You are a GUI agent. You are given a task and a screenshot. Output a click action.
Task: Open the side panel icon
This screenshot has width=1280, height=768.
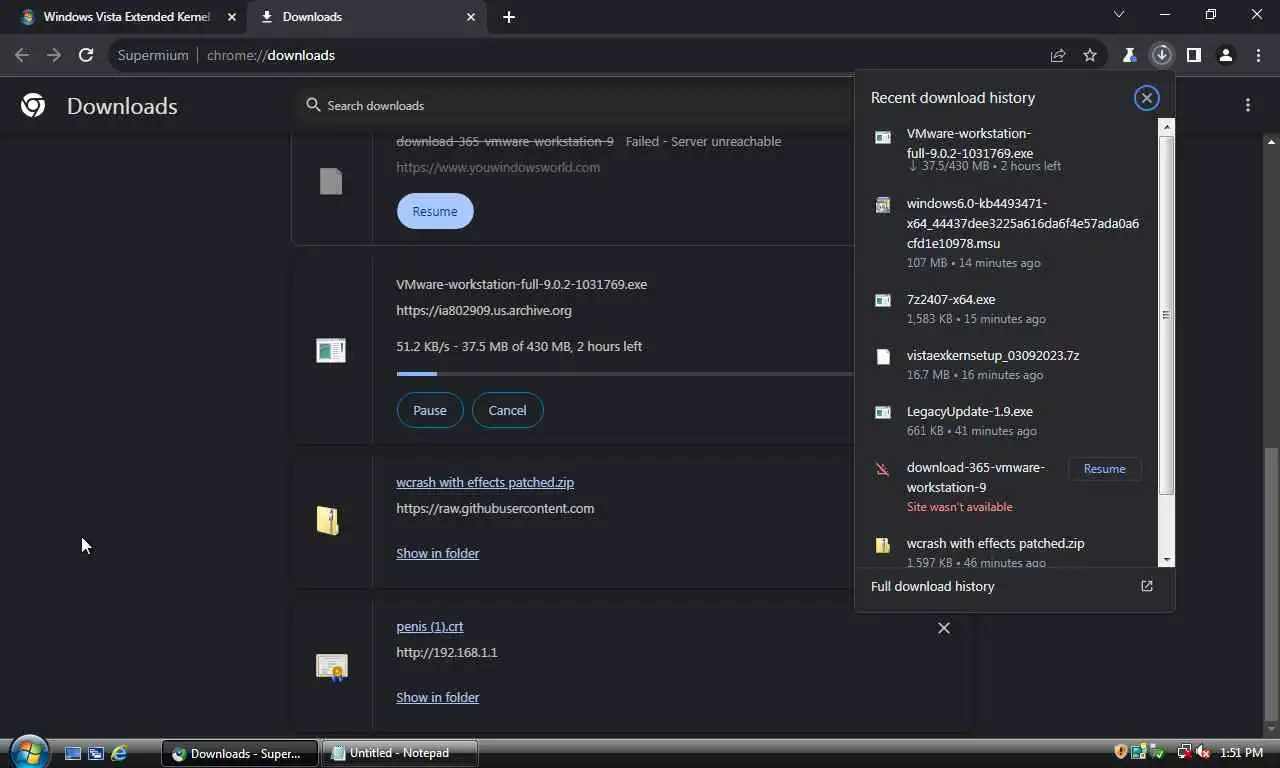click(1193, 55)
